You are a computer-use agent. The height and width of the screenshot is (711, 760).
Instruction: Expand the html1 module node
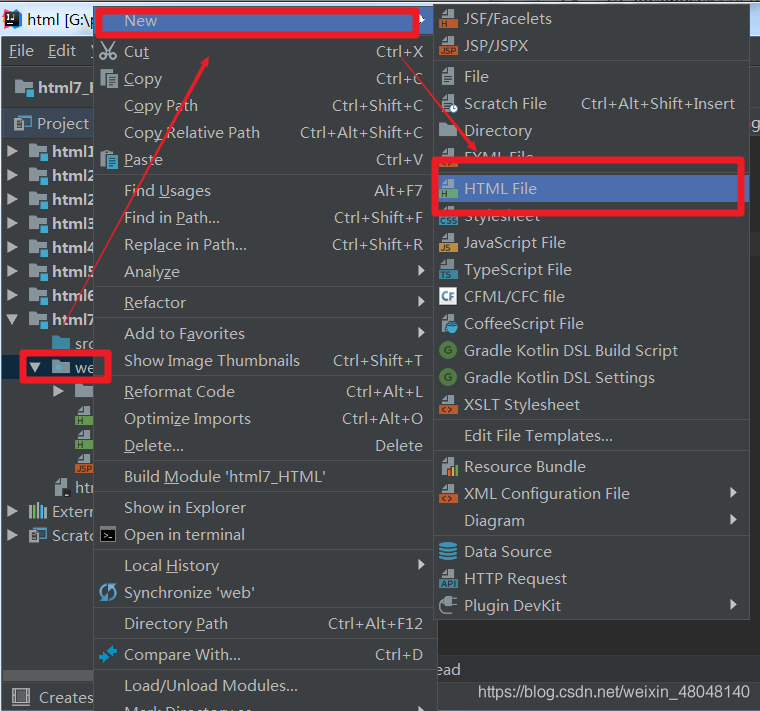12,152
